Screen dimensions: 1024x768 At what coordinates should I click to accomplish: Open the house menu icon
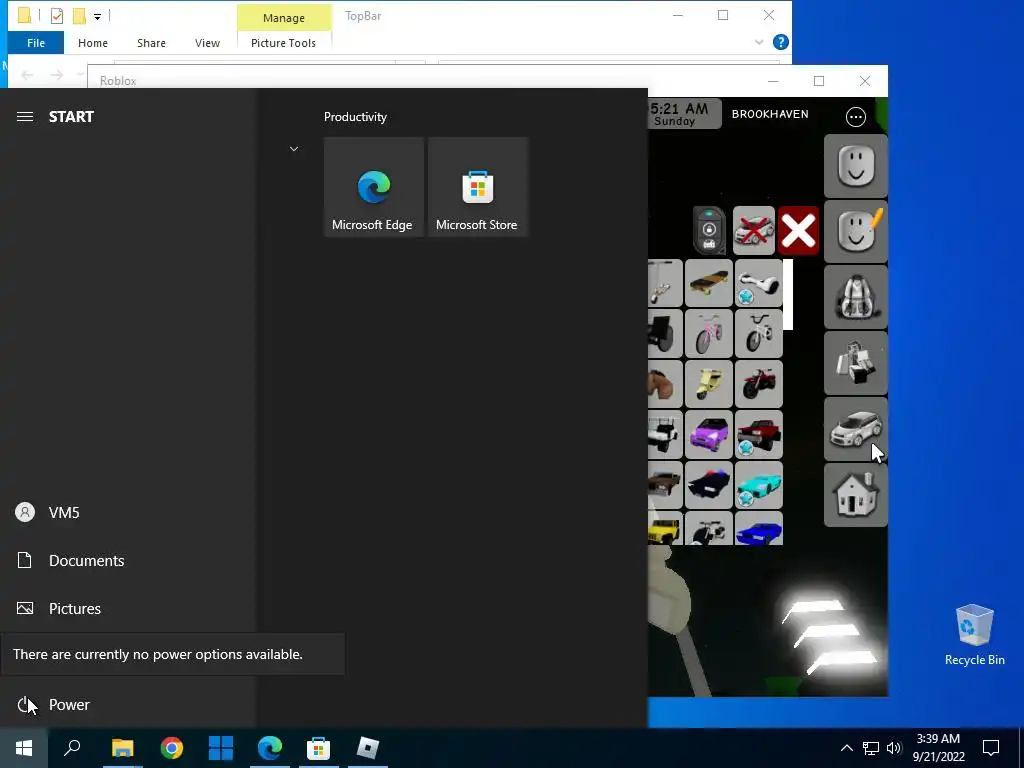coord(856,495)
